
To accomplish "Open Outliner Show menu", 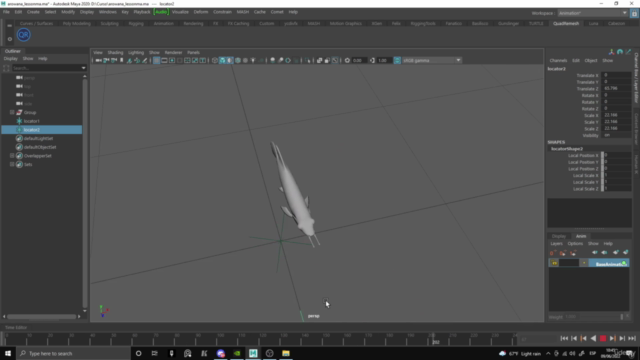I will [28, 59].
